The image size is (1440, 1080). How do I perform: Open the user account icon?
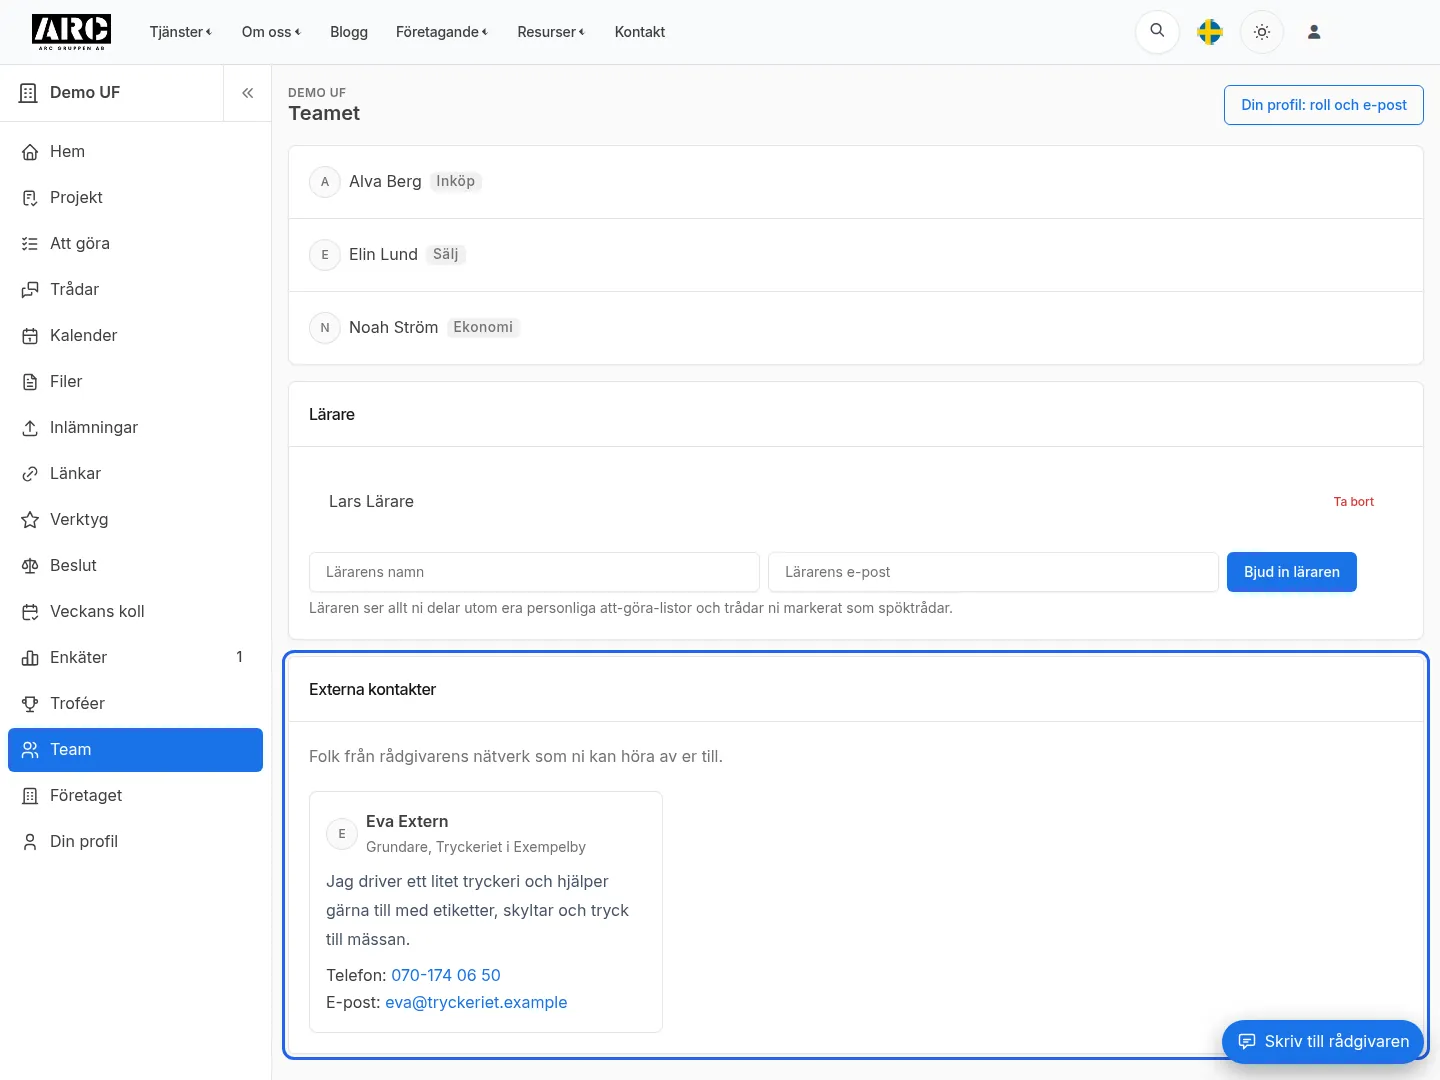(x=1314, y=32)
